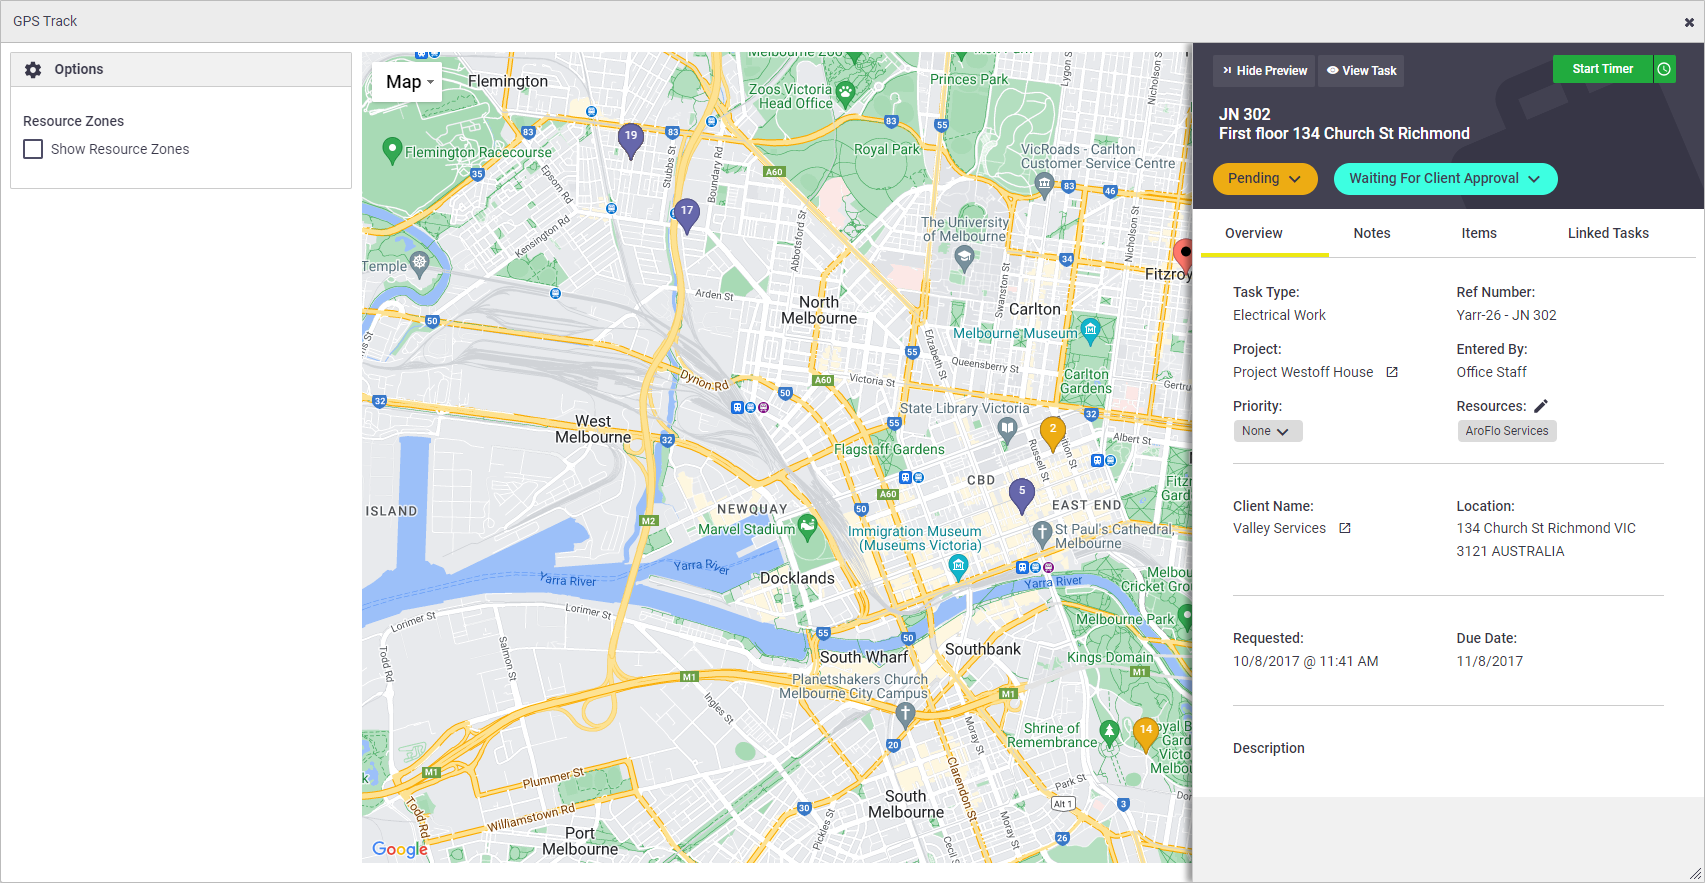Click Flemington Racecourse green map pin
Screen dimensions: 1705x883
(392, 151)
